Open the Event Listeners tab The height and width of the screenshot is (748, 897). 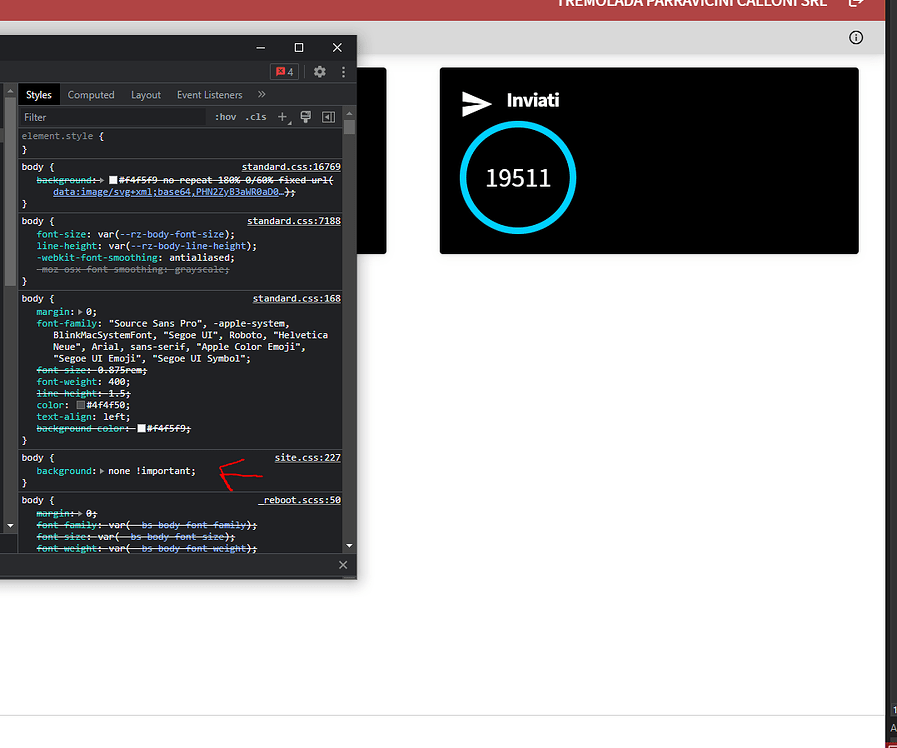pyautogui.click(x=209, y=94)
